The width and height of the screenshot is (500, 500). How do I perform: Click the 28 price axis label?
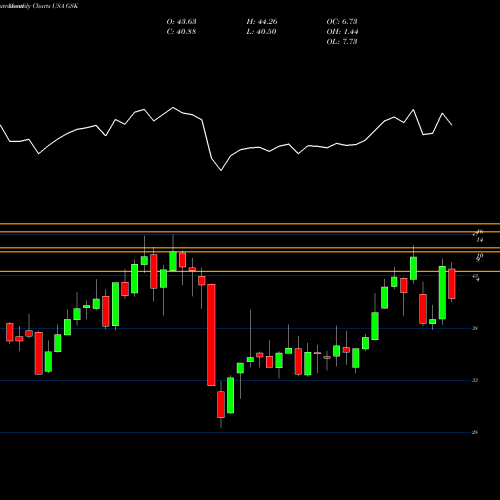click(475, 432)
